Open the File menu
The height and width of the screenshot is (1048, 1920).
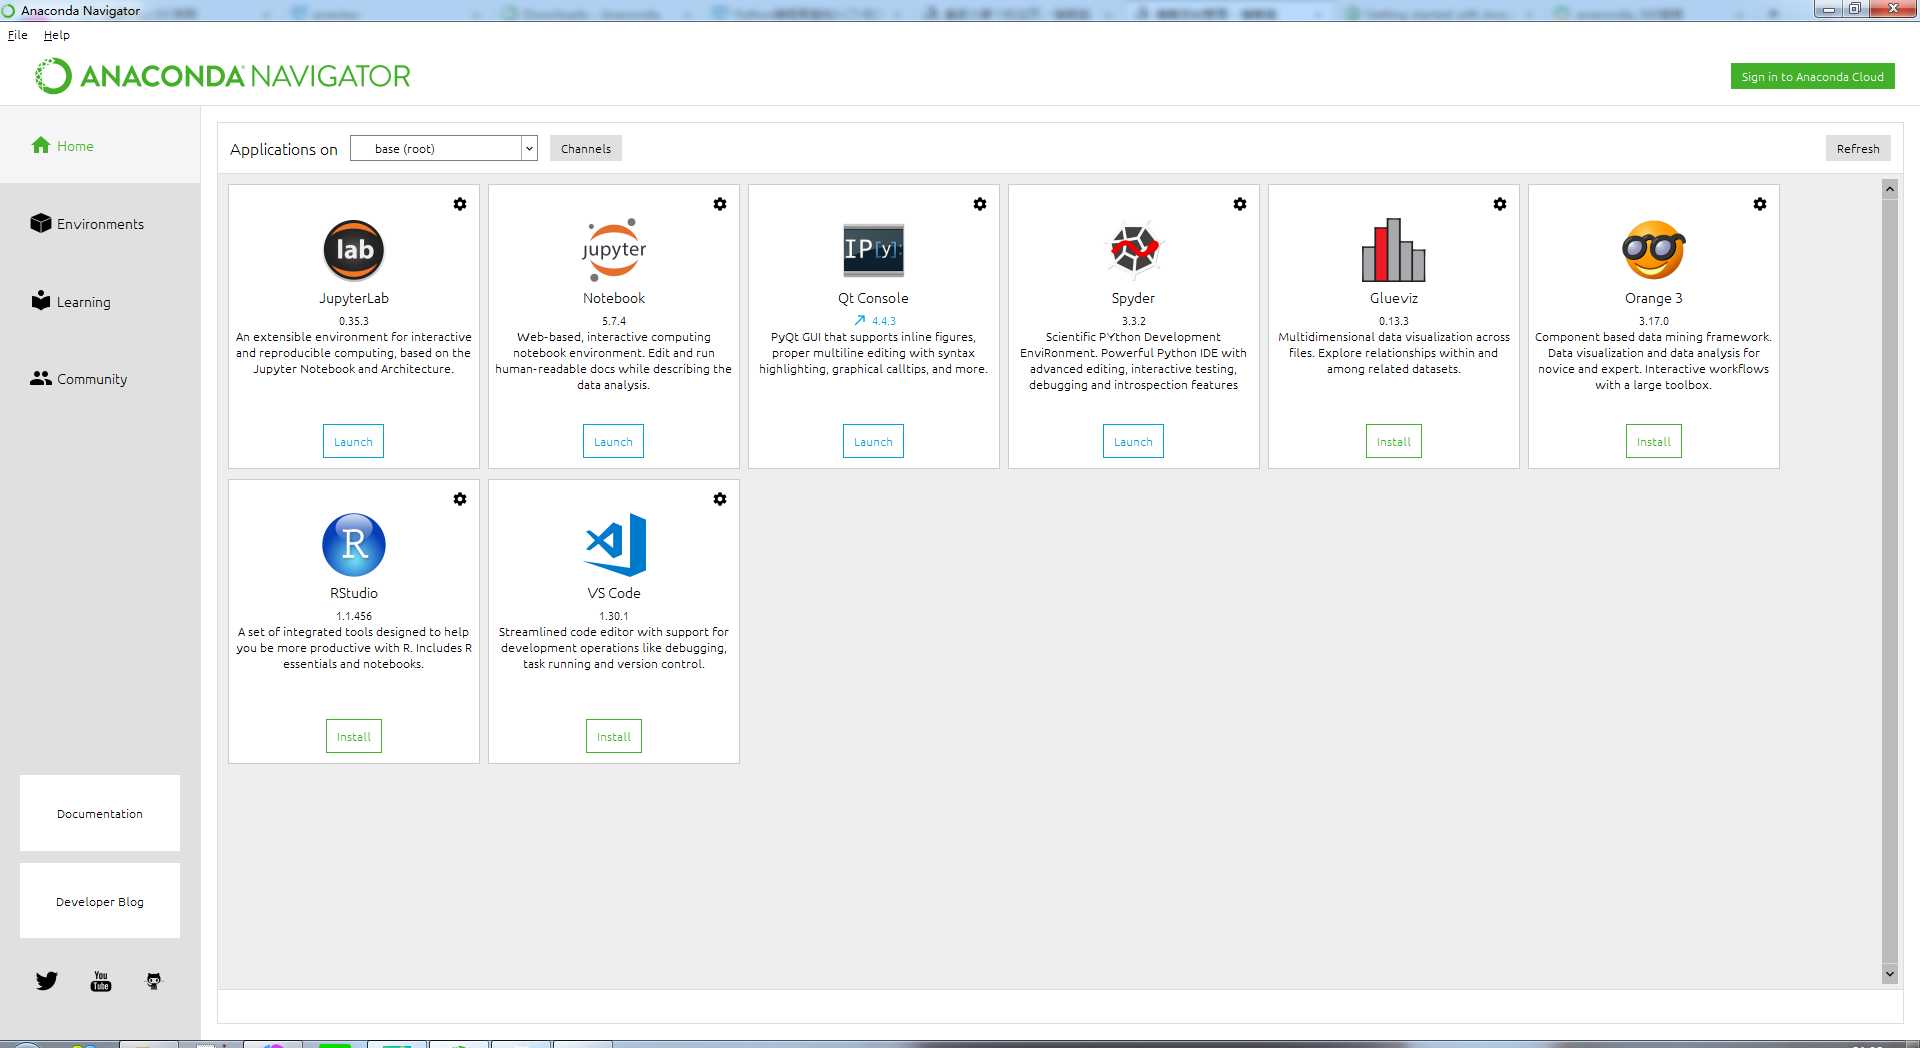pyautogui.click(x=18, y=35)
